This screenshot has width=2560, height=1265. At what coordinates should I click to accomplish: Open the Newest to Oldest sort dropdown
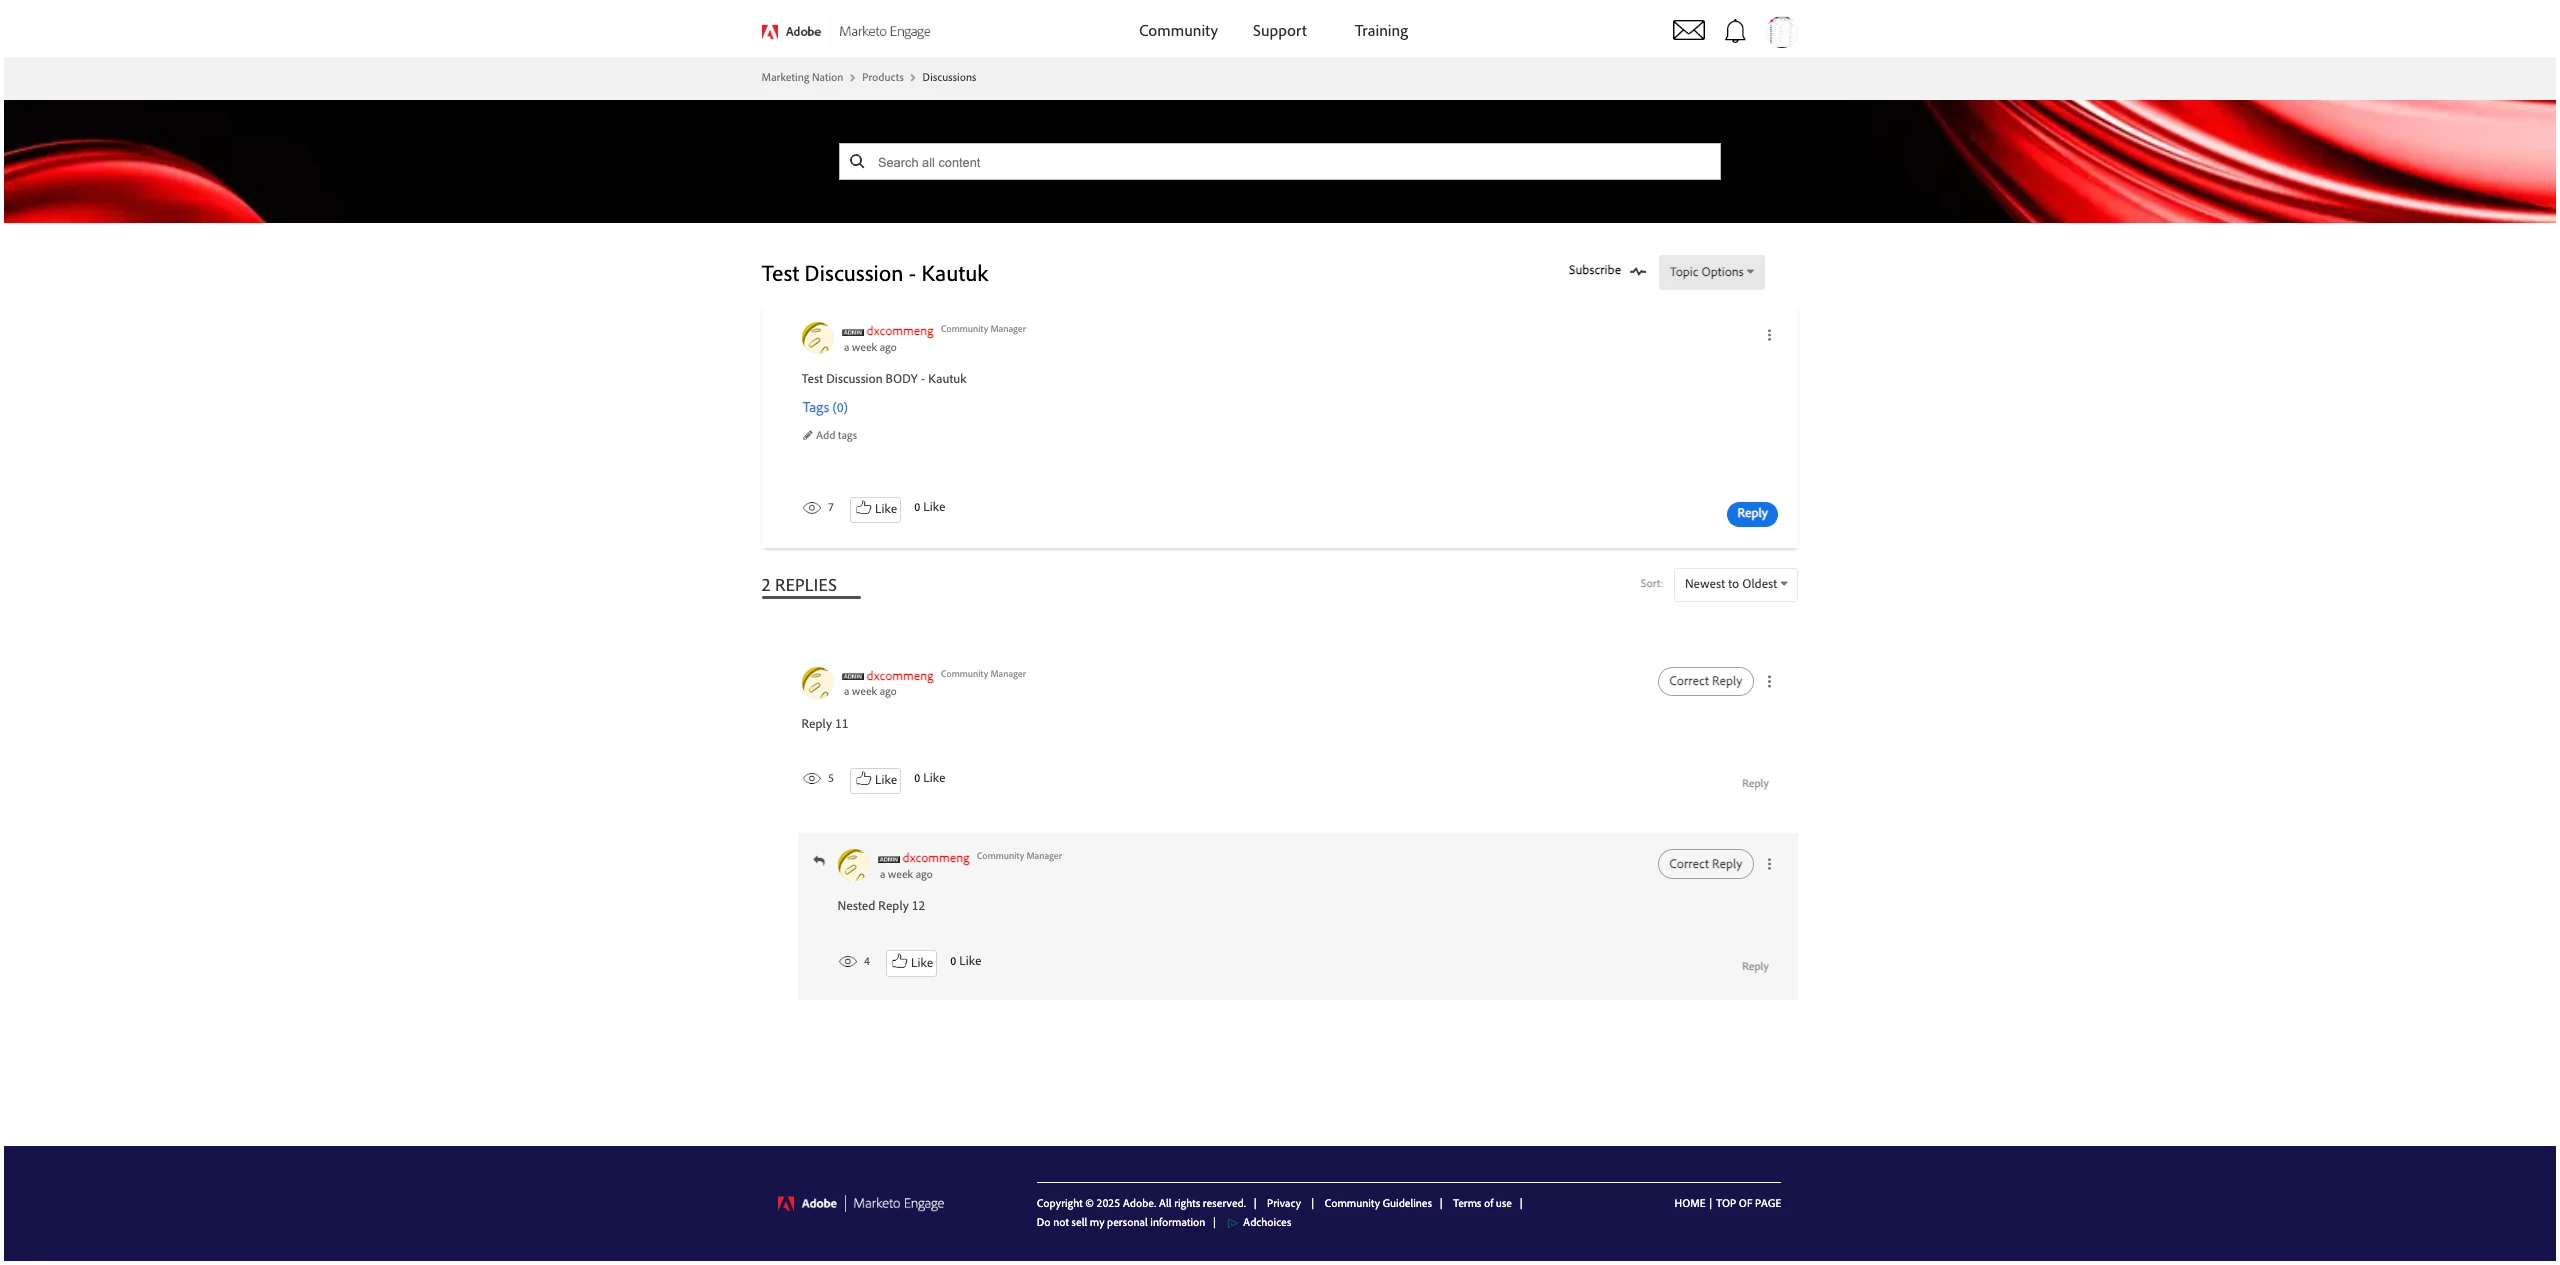point(1735,585)
